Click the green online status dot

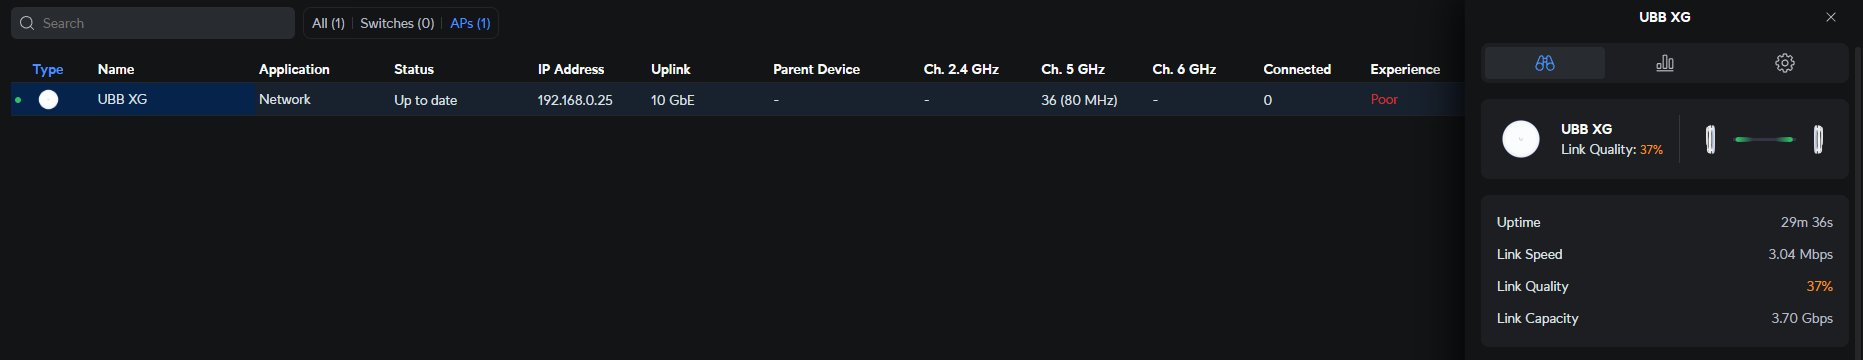tap(18, 100)
